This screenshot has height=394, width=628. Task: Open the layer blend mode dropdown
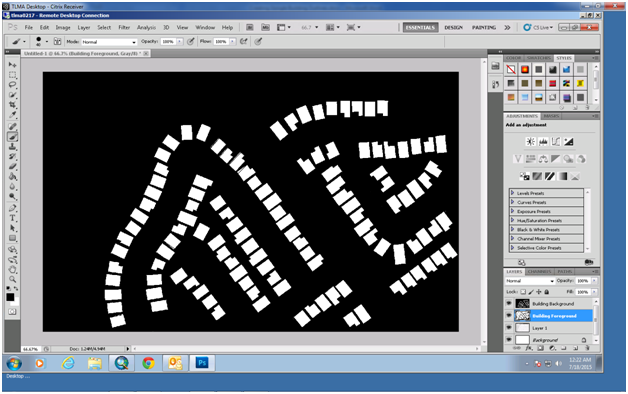(529, 281)
